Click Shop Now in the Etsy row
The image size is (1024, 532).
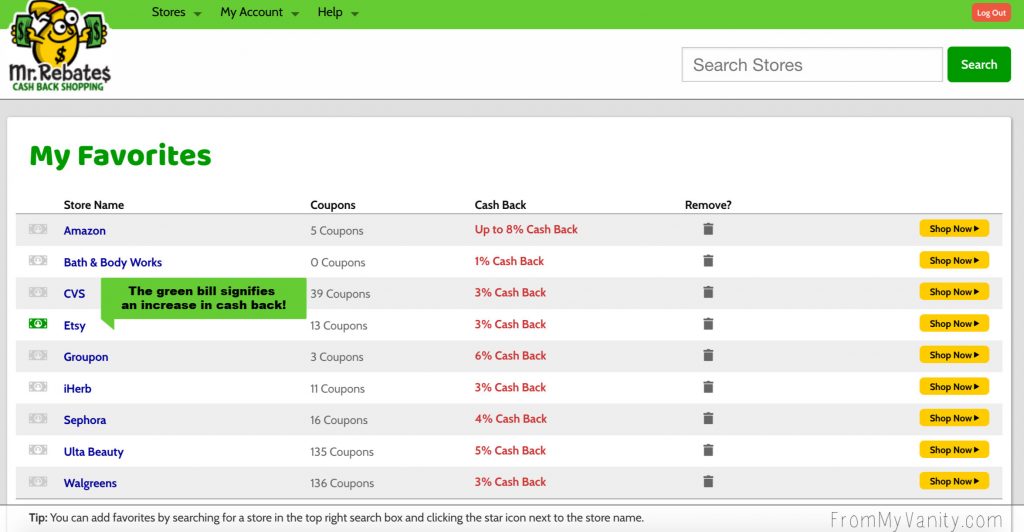click(x=953, y=323)
